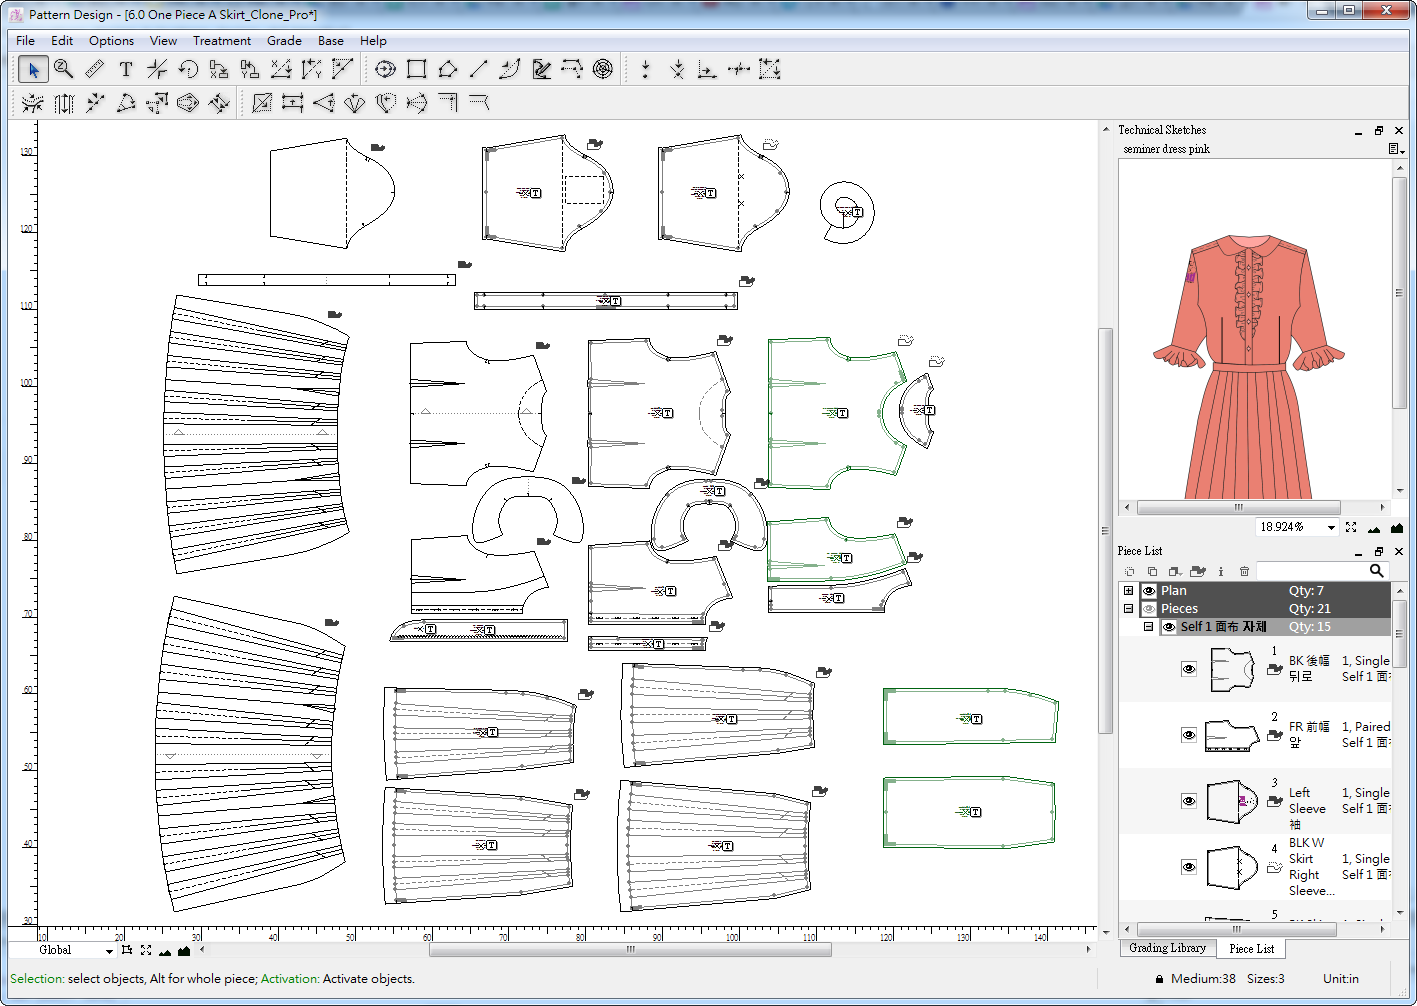
Task: Select the arrow Selection tool
Action: tap(33, 69)
